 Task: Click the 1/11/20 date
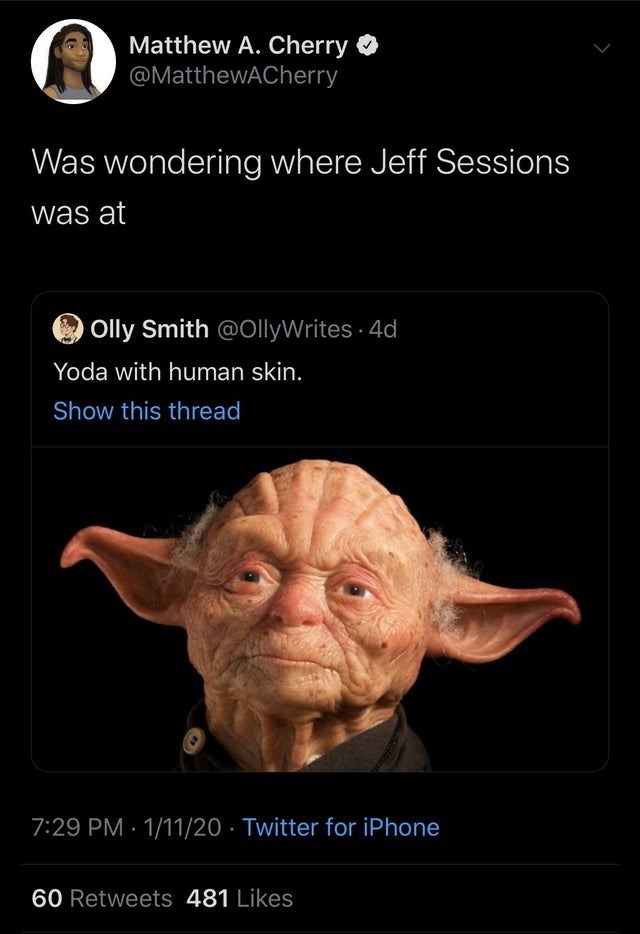(x=182, y=827)
